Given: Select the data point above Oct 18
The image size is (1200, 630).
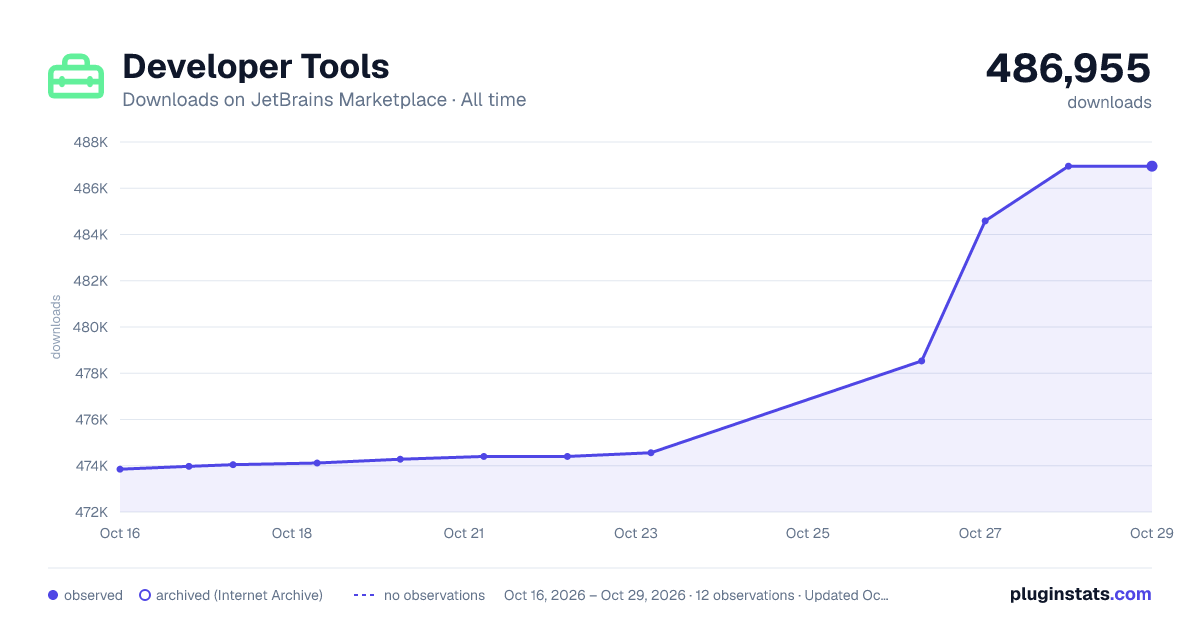Looking at the screenshot, I should (x=317, y=463).
